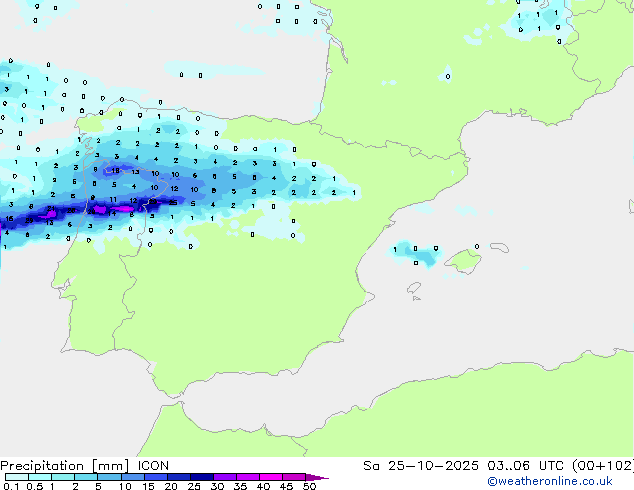This screenshot has width=634, height=490.
Task: Click the 40–45 mm magenta legend swatch
Action: click(x=271, y=477)
